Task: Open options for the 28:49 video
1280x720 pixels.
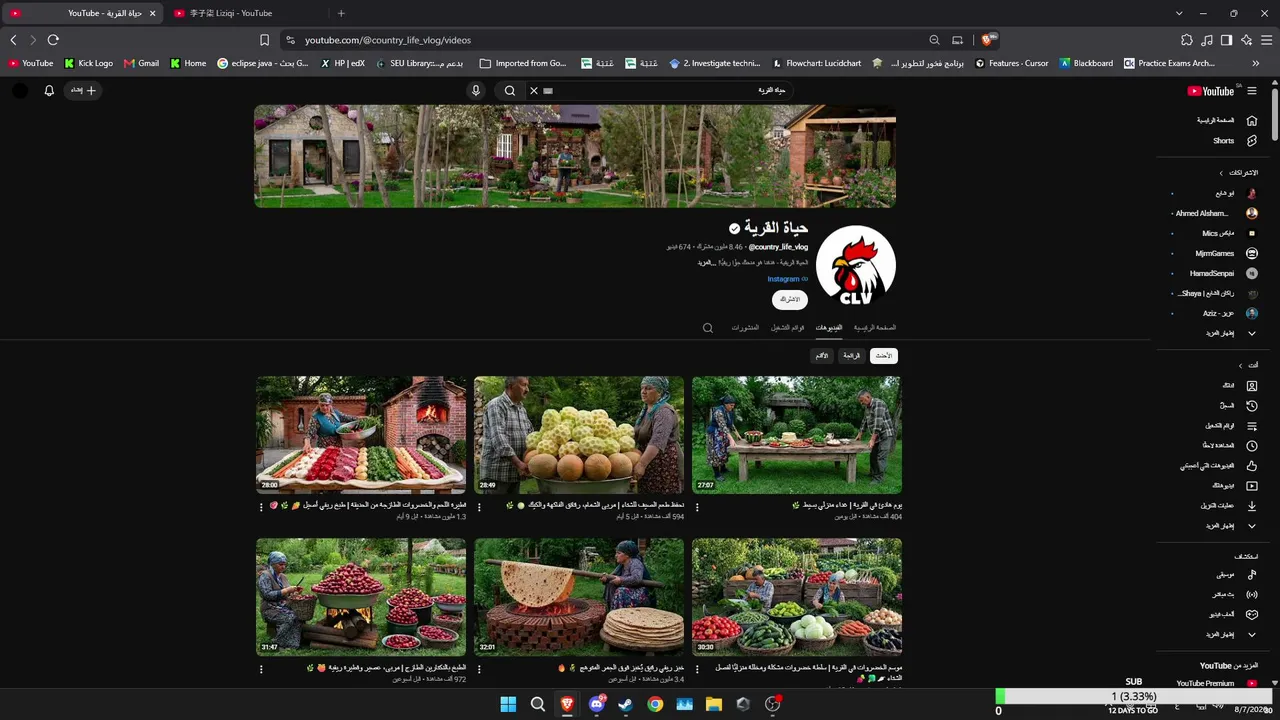Action: pos(479,507)
